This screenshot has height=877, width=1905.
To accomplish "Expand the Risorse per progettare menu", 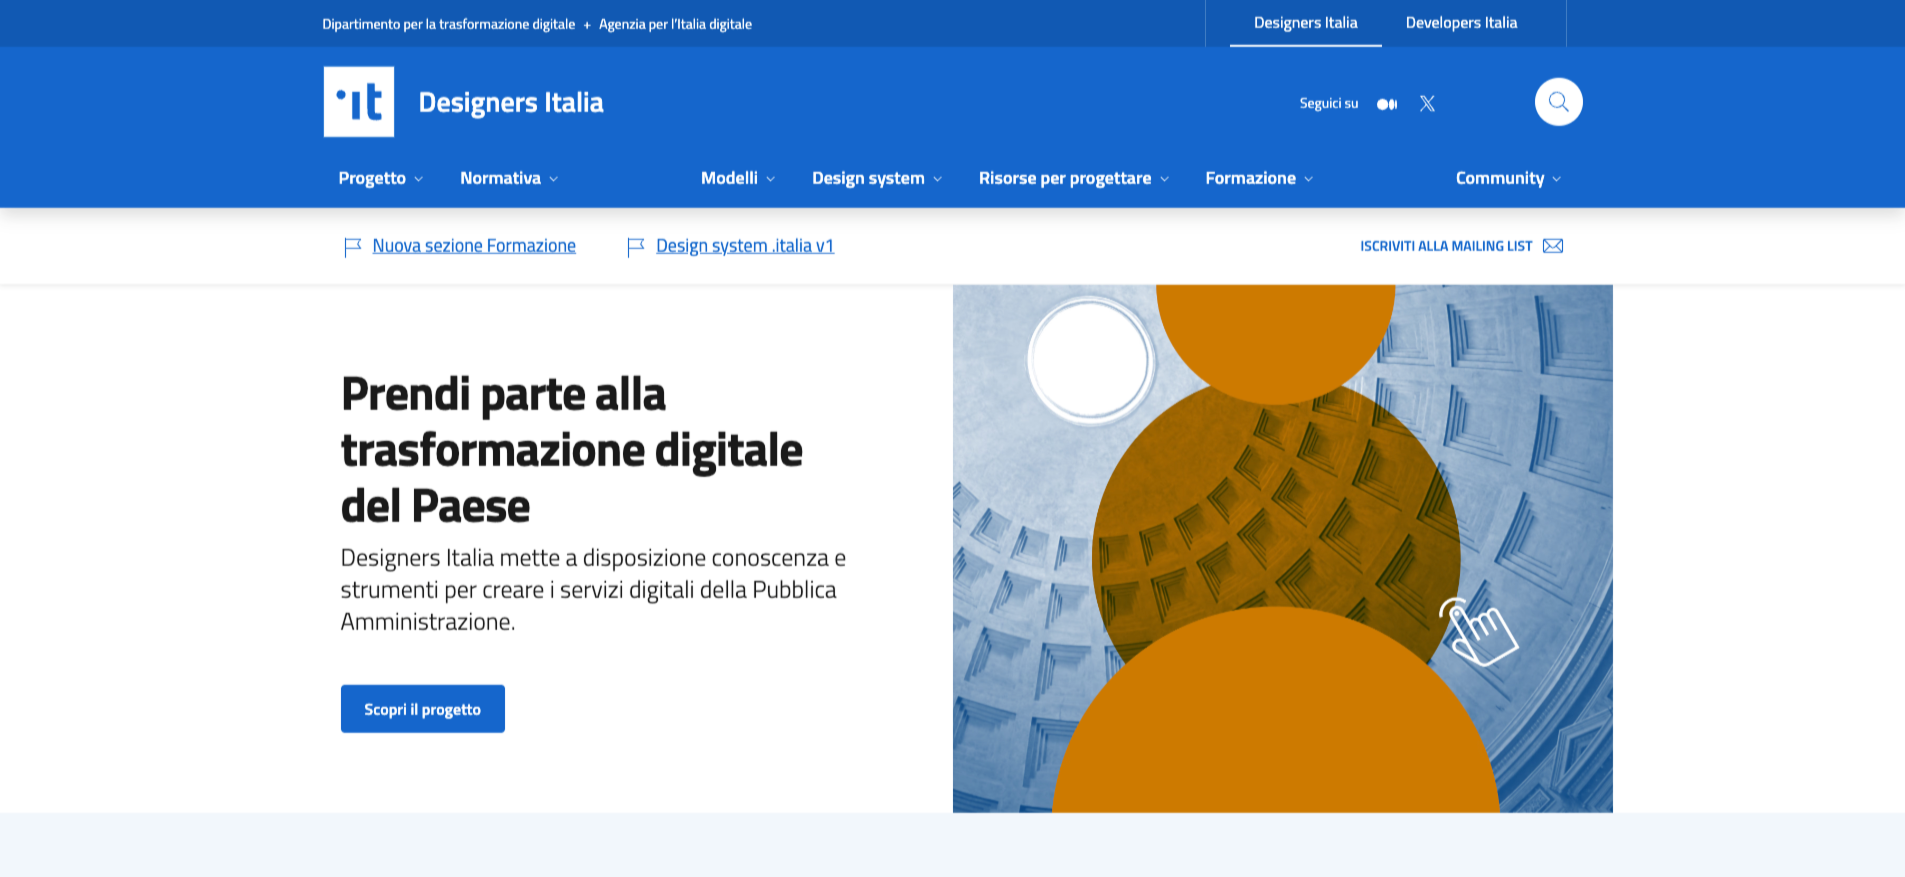I will tap(1074, 178).
